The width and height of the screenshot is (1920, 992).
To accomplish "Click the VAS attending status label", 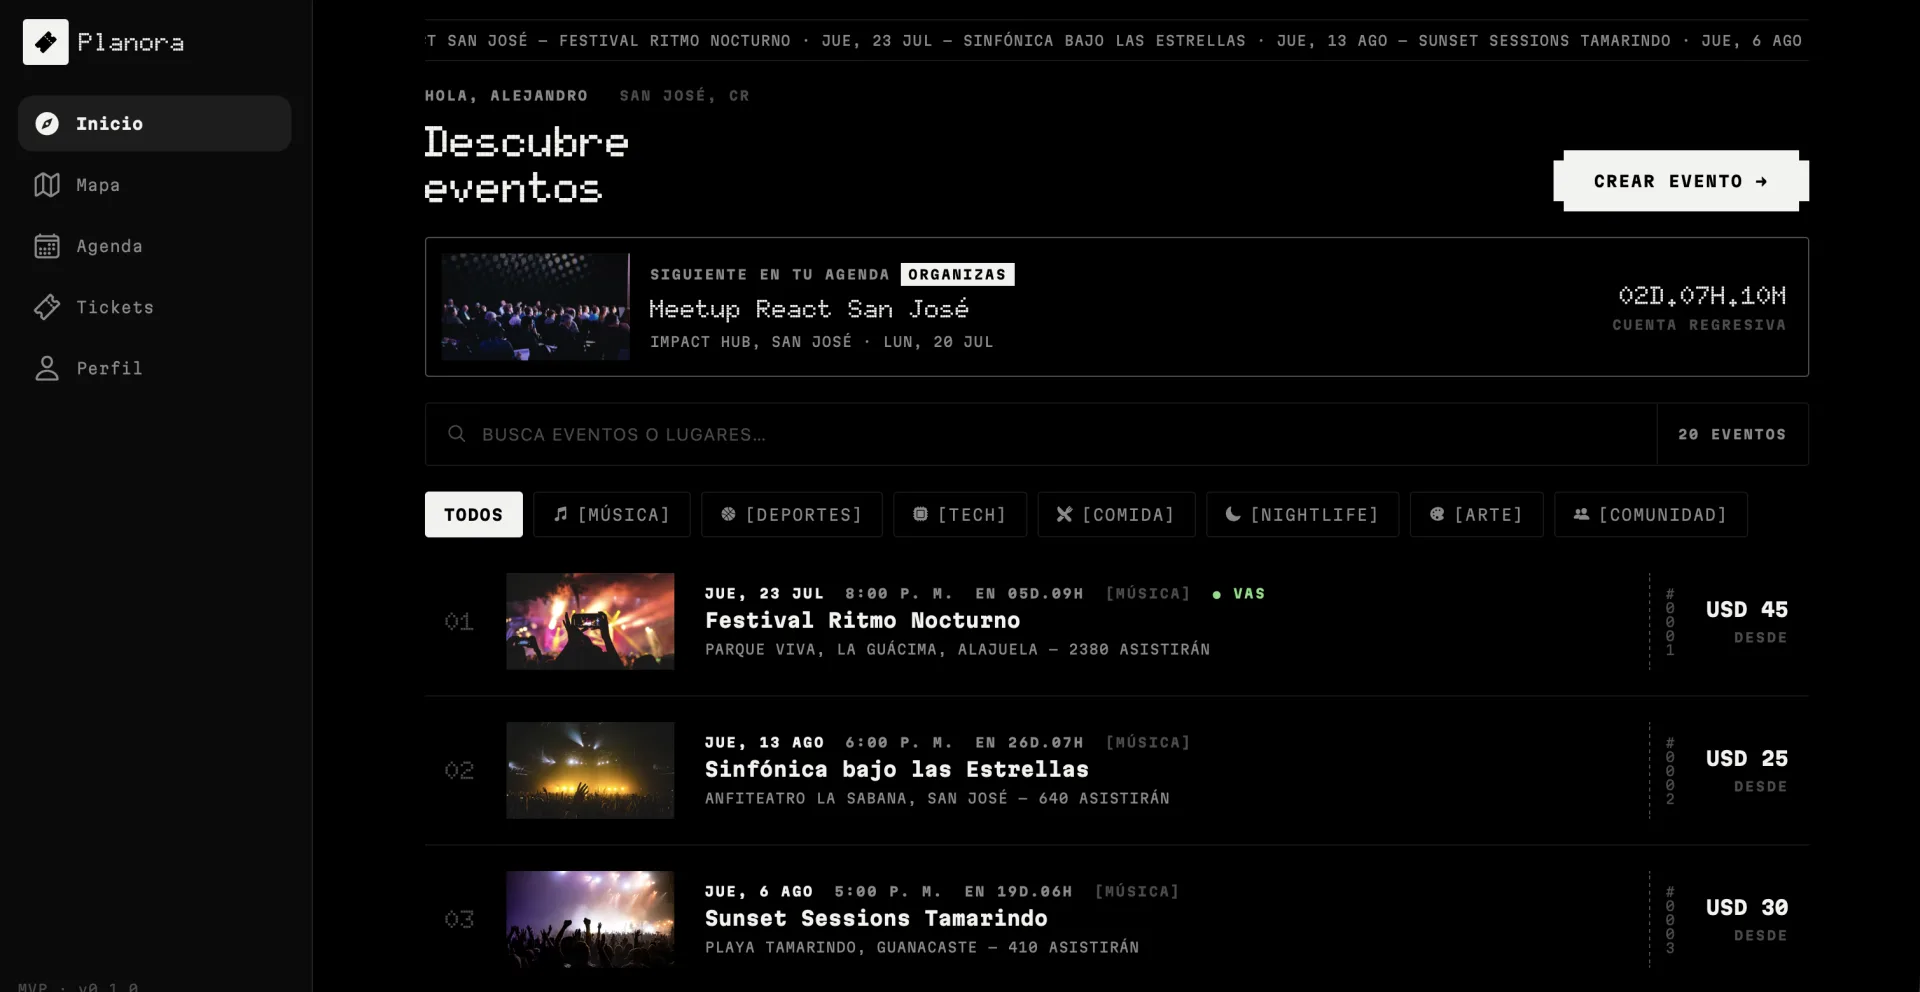I will [1239, 594].
